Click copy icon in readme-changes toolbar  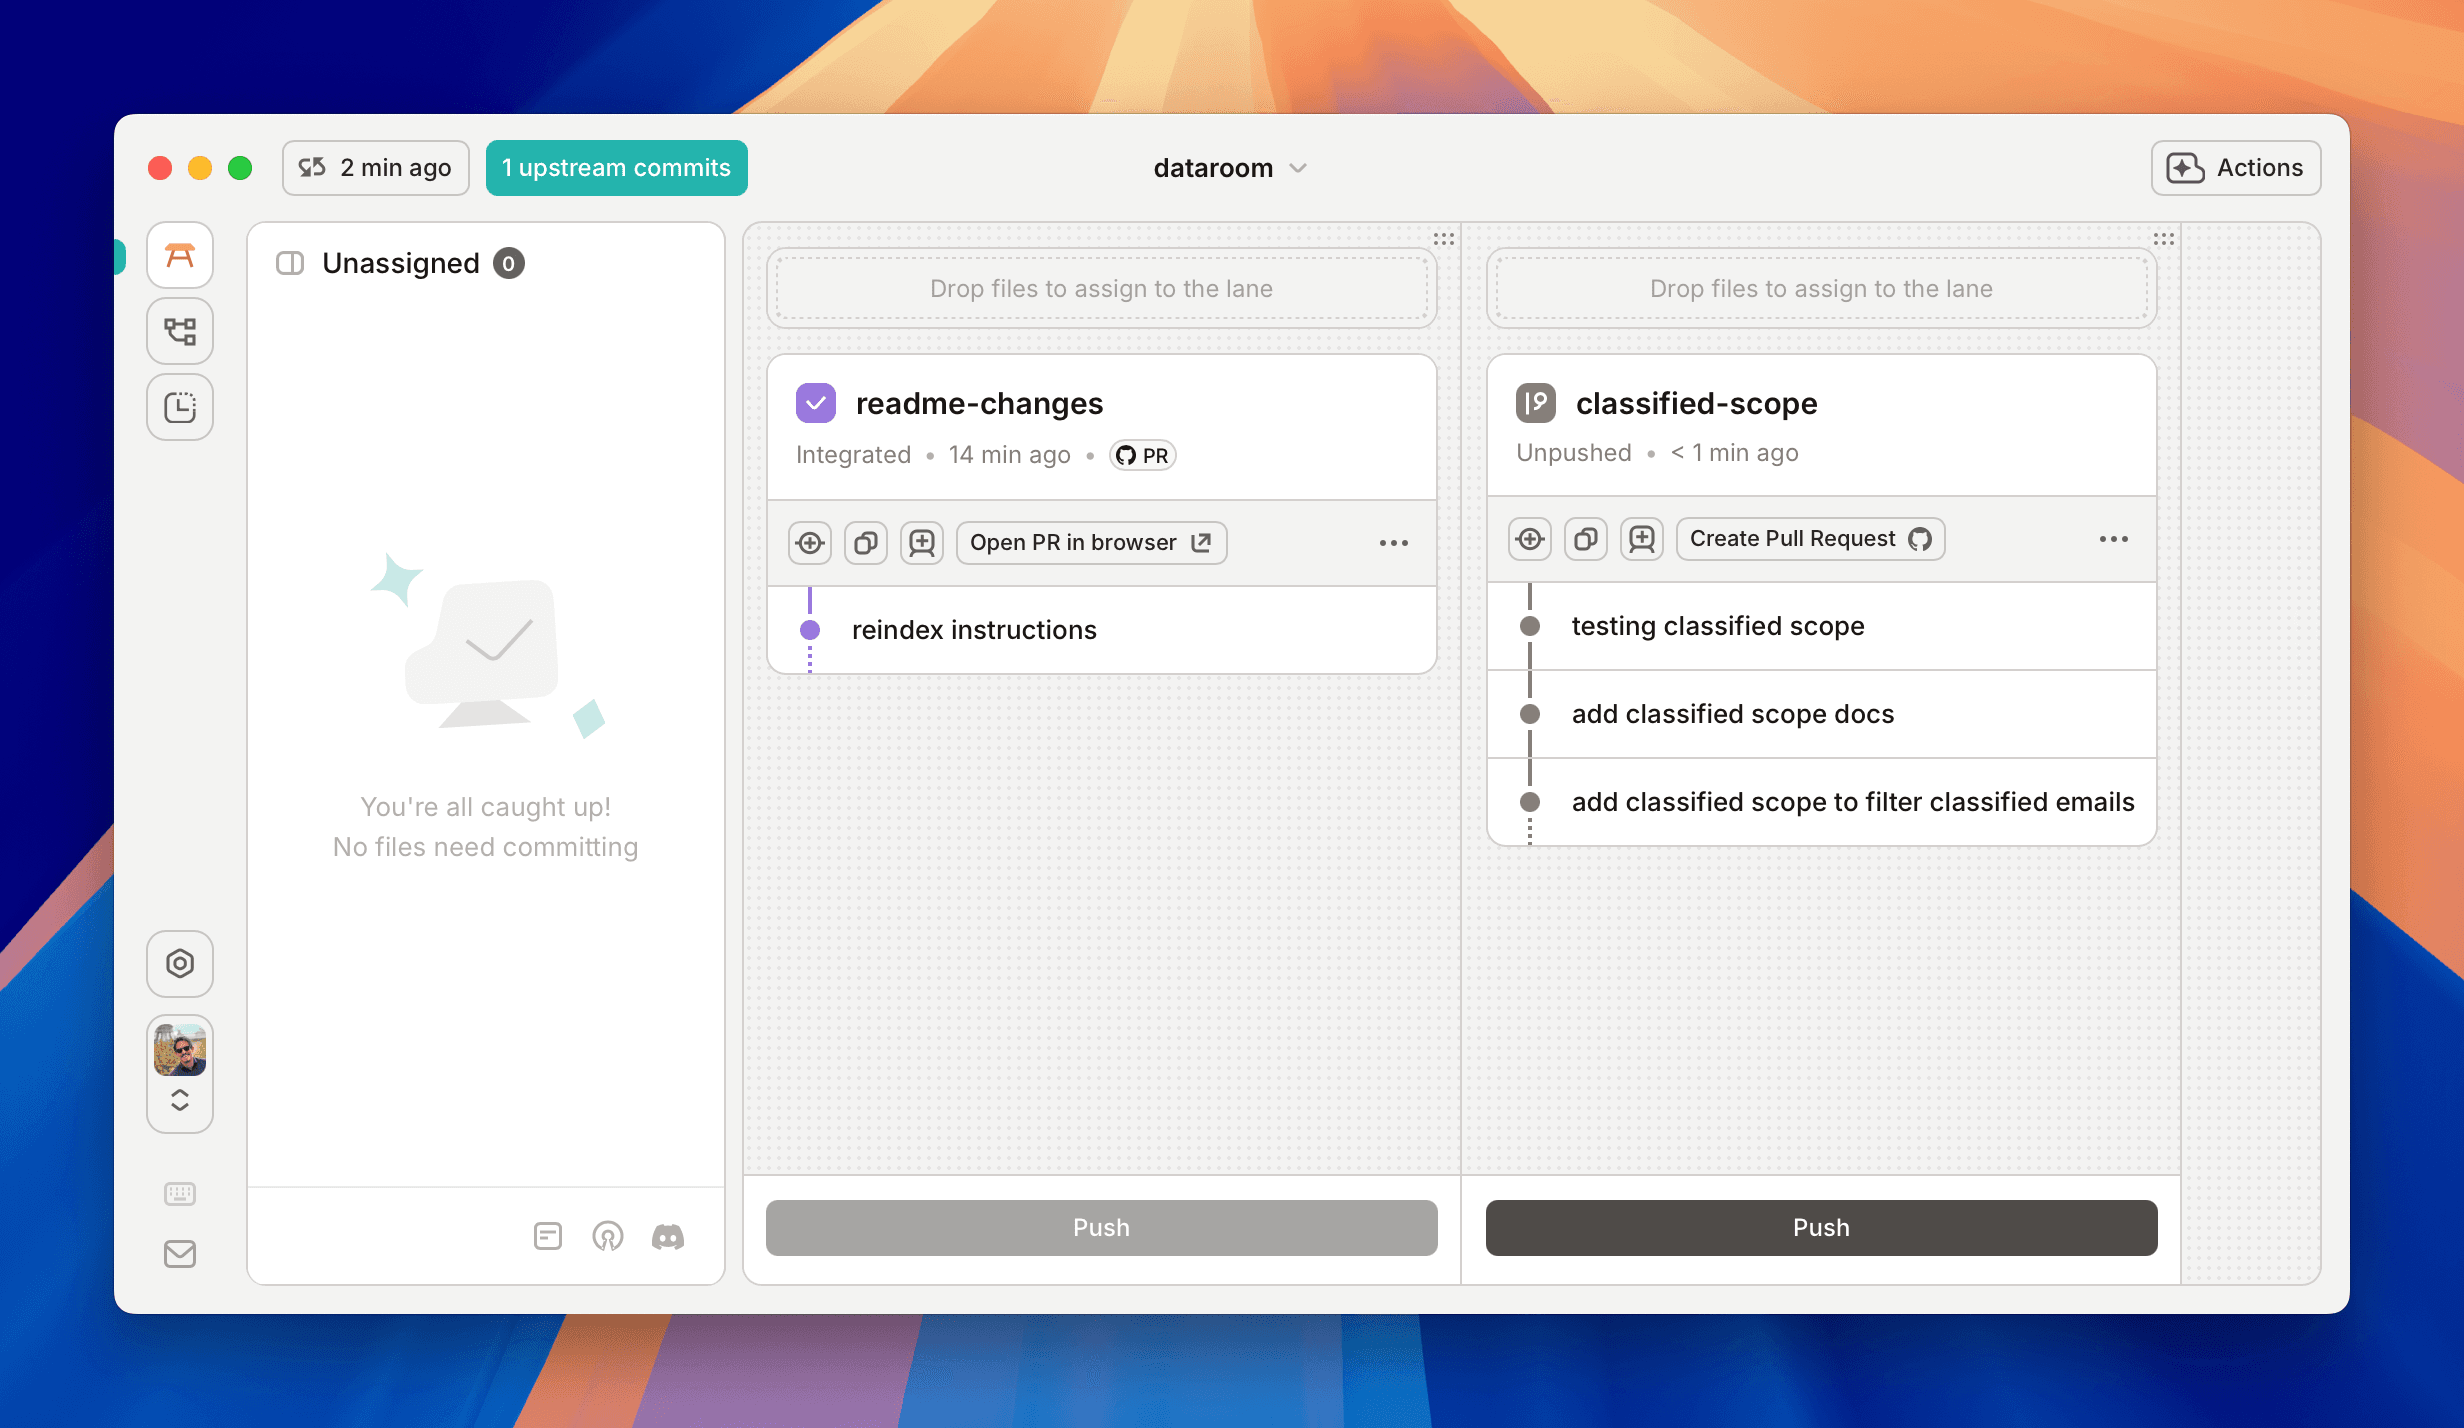pyautogui.click(x=866, y=543)
